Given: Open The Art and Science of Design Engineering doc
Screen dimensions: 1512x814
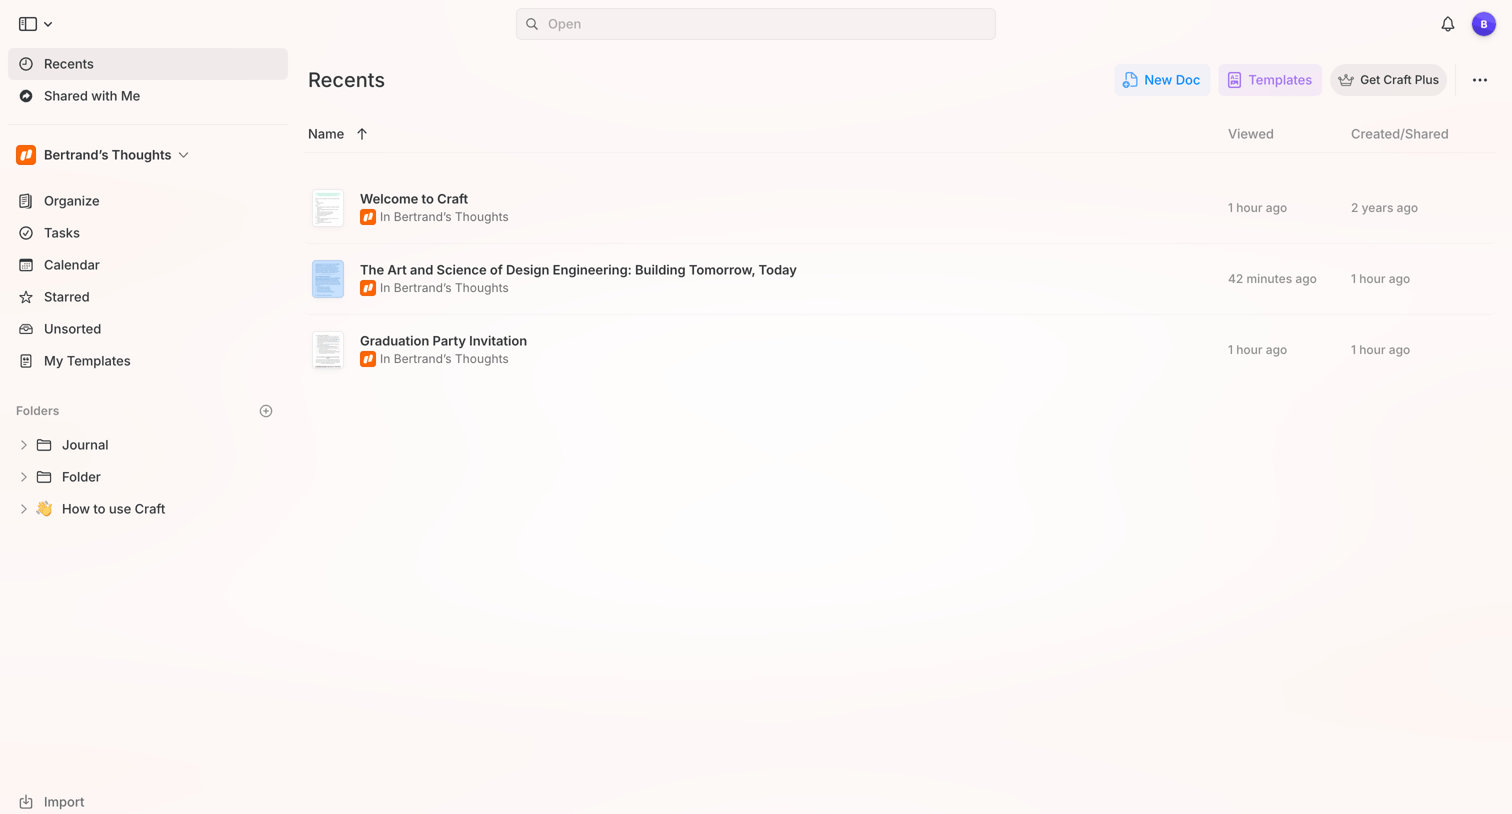Looking at the screenshot, I should [x=578, y=270].
